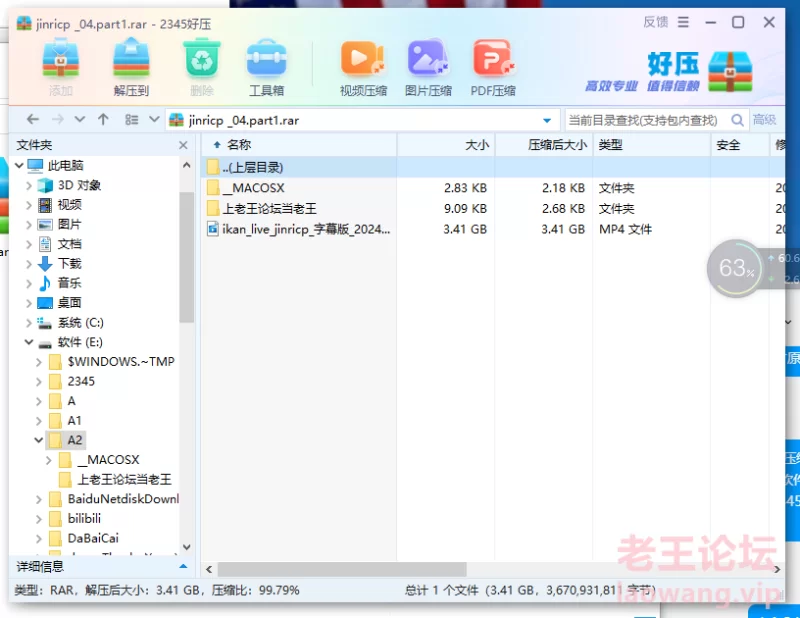Click the file list scroll-right arrow
This screenshot has height=618, width=800.
(x=777, y=568)
